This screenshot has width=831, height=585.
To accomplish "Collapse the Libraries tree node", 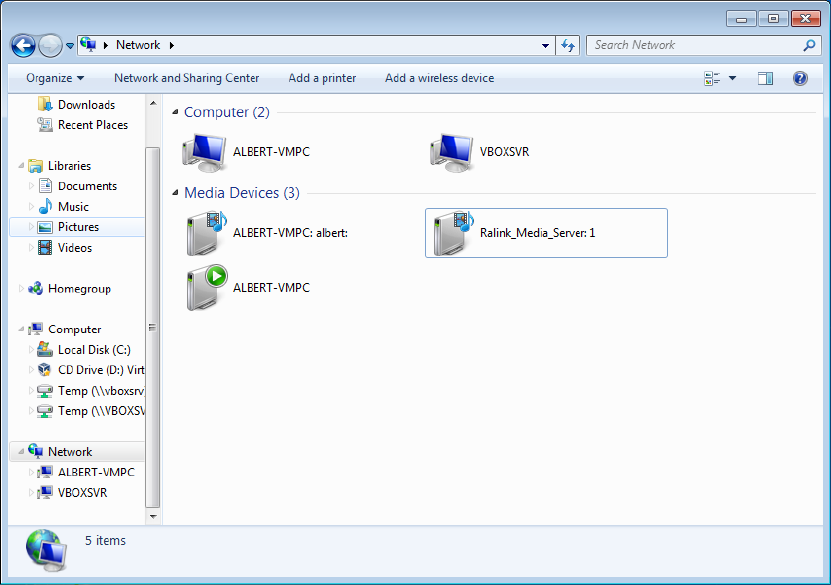I will click(x=21, y=166).
